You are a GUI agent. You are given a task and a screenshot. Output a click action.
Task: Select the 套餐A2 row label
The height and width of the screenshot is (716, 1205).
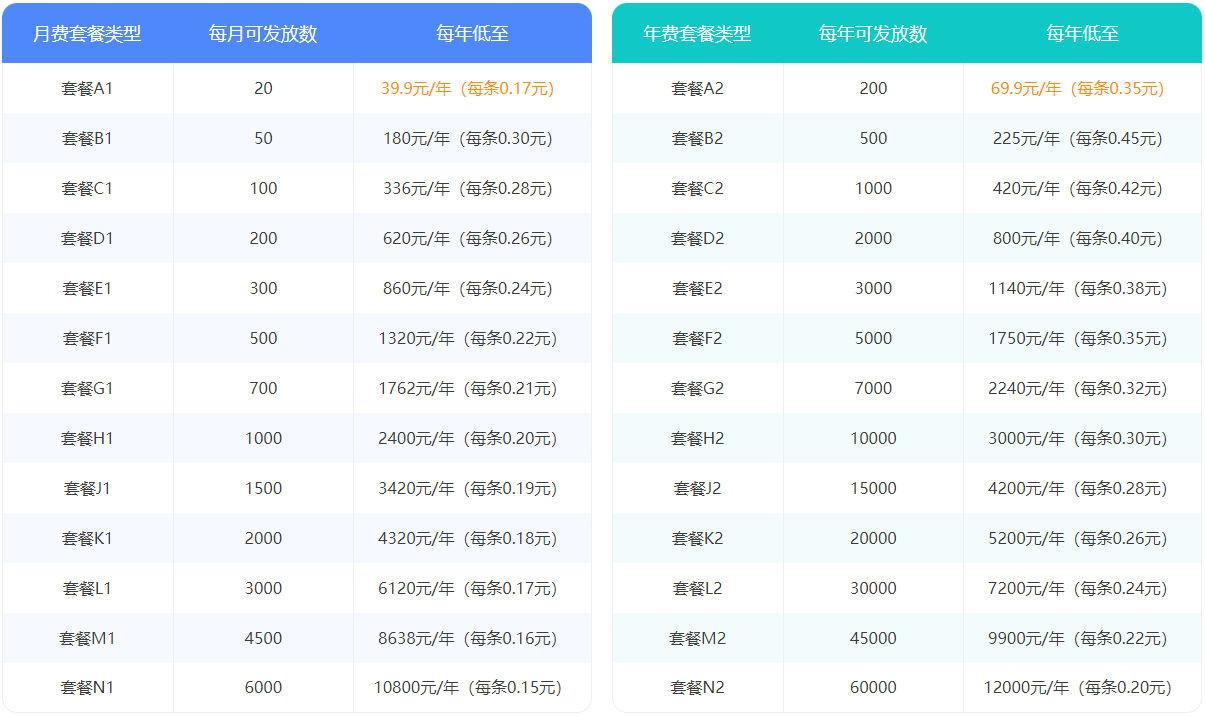(x=697, y=88)
